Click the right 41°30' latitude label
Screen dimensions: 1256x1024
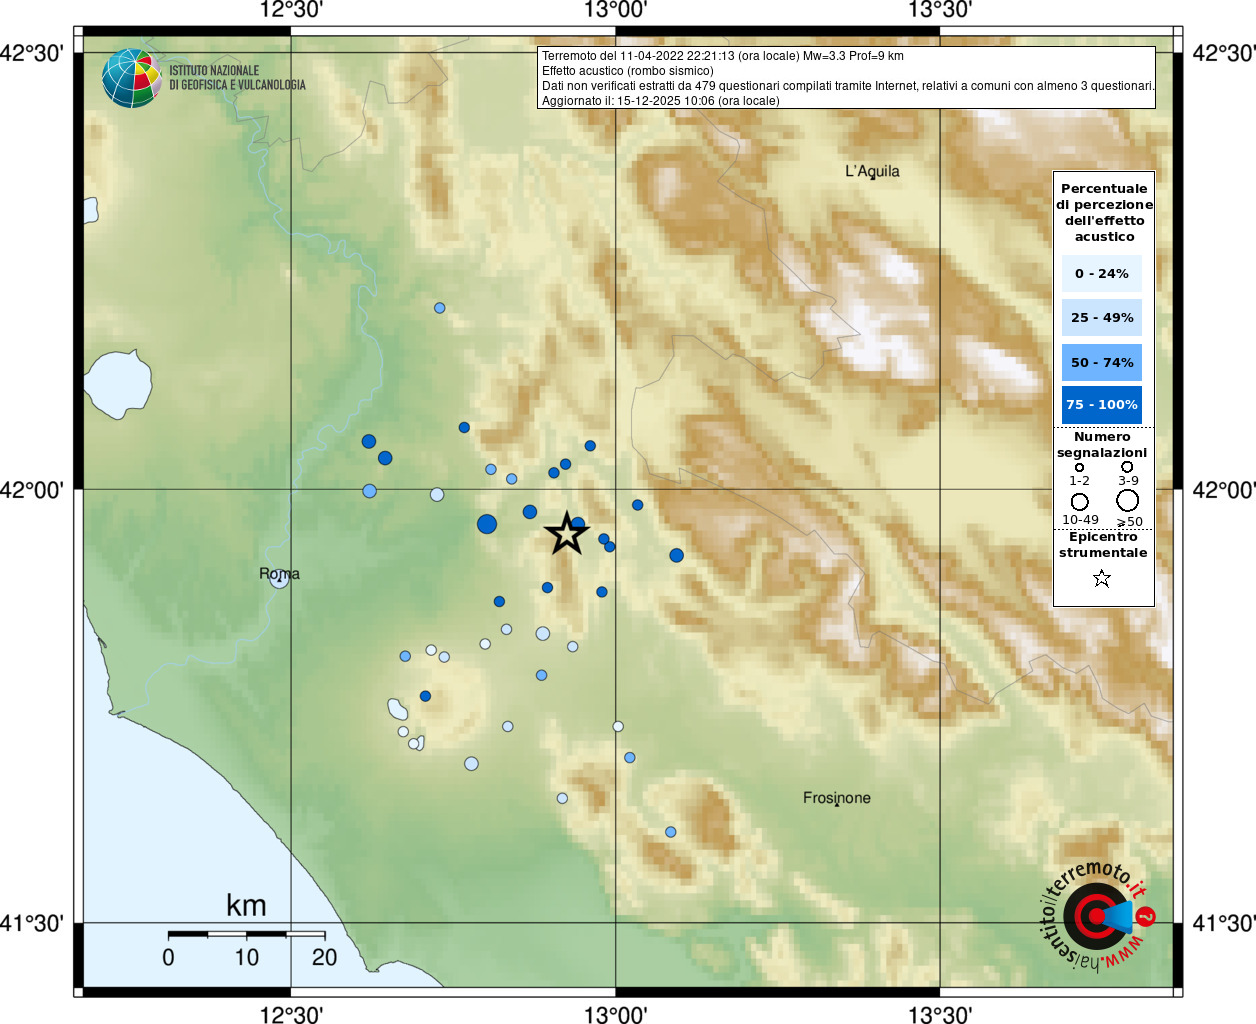point(1224,923)
